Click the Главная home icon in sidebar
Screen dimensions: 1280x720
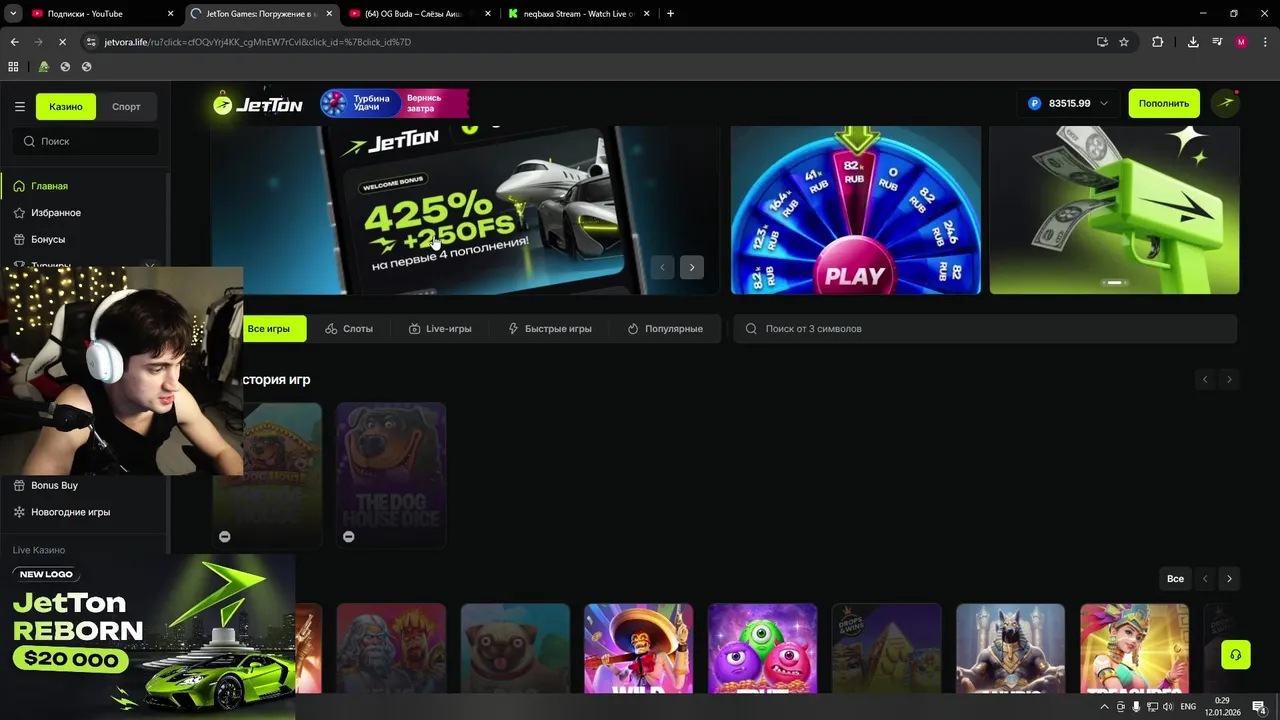(19, 186)
